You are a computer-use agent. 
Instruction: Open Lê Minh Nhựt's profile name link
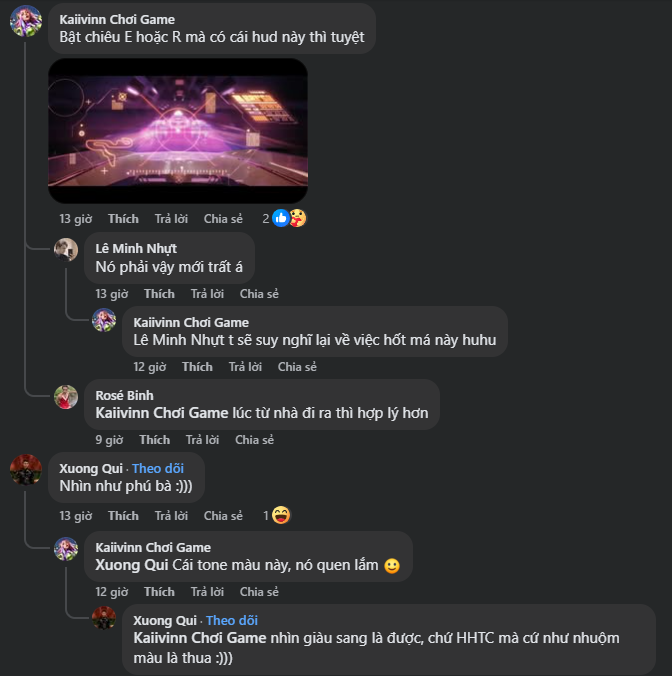(136, 248)
